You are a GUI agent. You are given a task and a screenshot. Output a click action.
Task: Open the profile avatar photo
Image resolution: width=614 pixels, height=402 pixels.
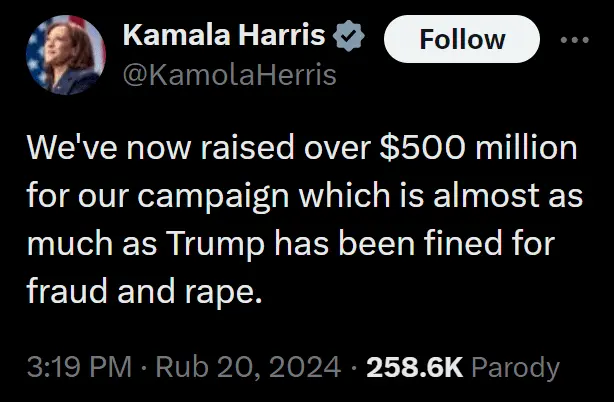[x=65, y=54]
